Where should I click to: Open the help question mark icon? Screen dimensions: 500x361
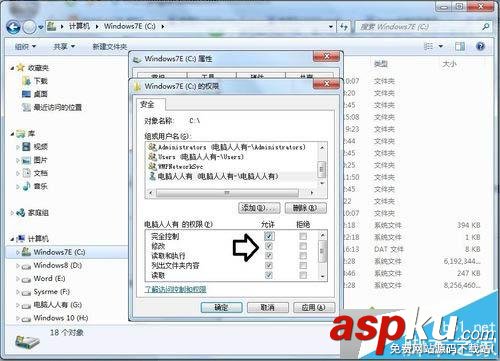[480, 46]
